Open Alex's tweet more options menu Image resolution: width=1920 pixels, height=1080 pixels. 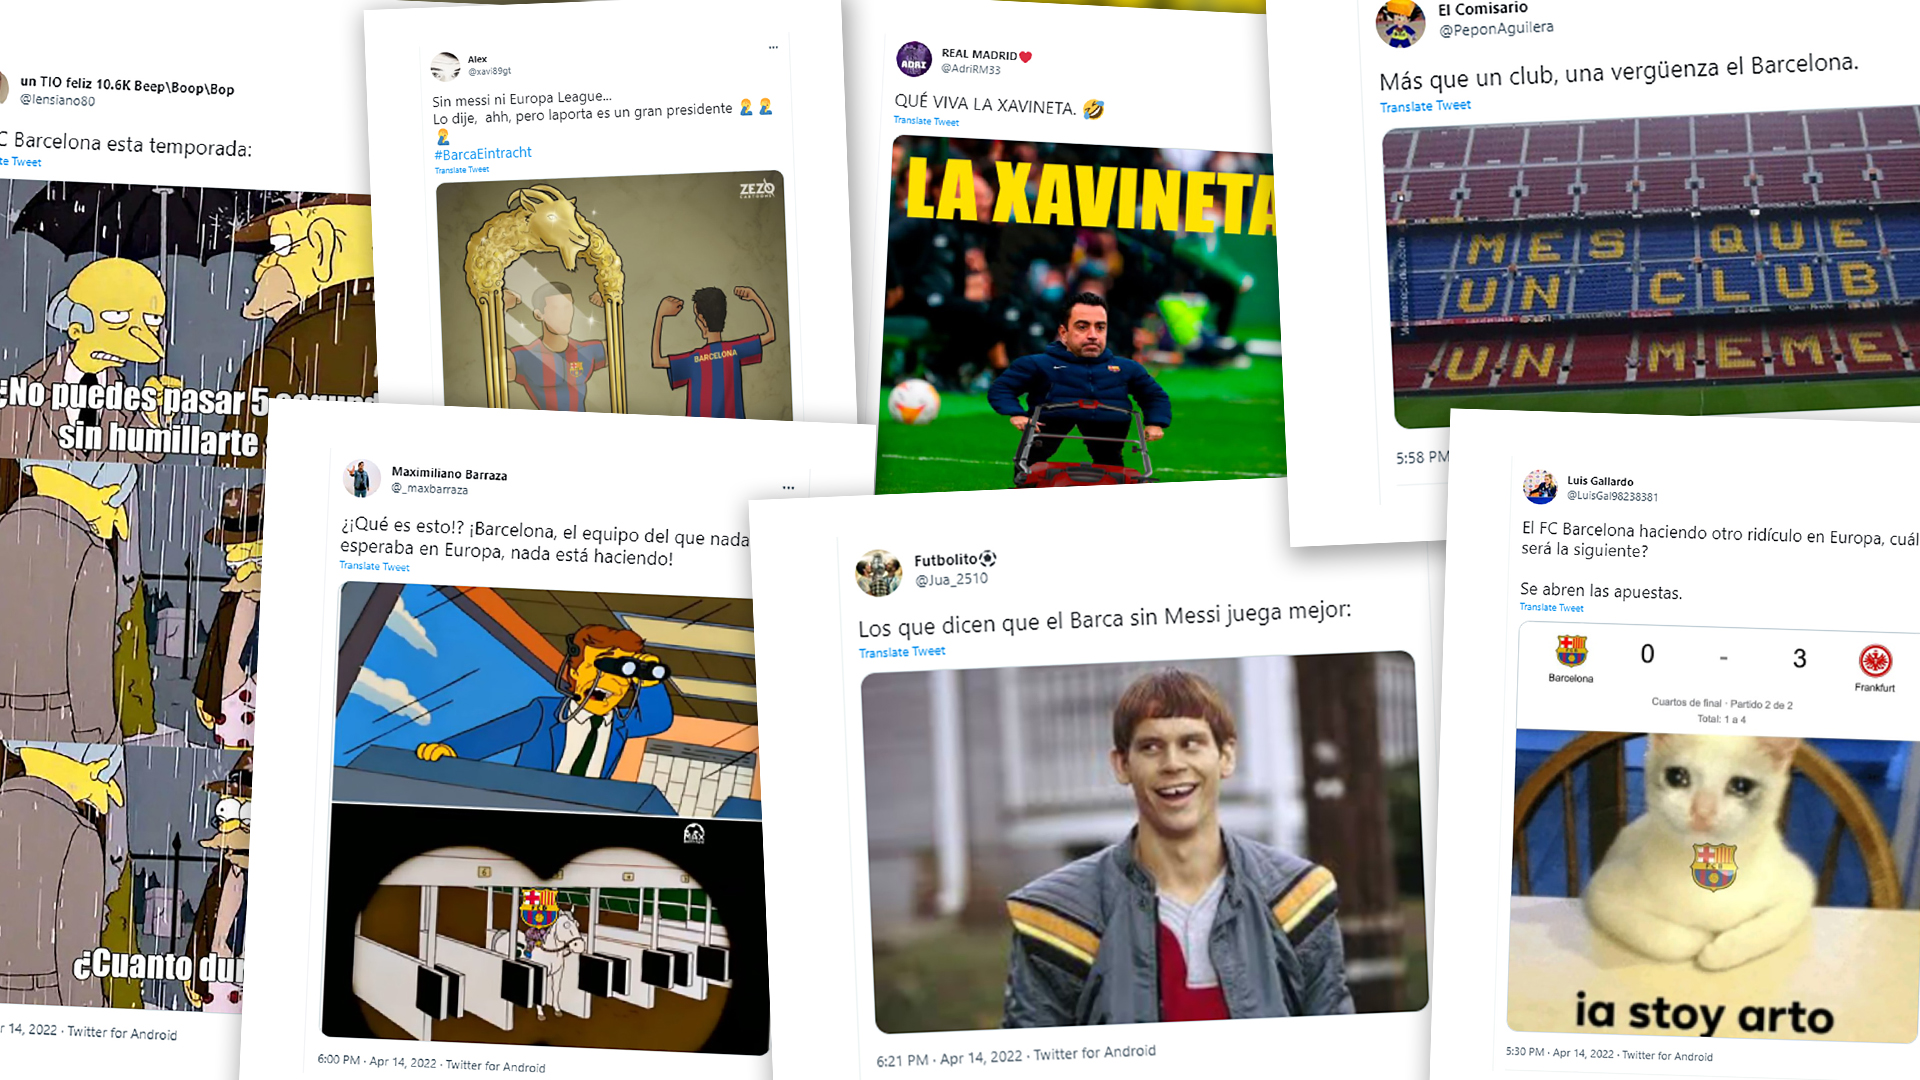coord(773,47)
